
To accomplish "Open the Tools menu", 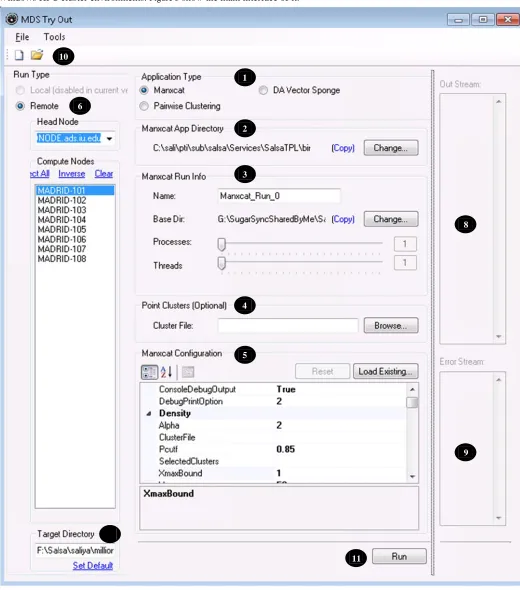I will pos(54,37).
